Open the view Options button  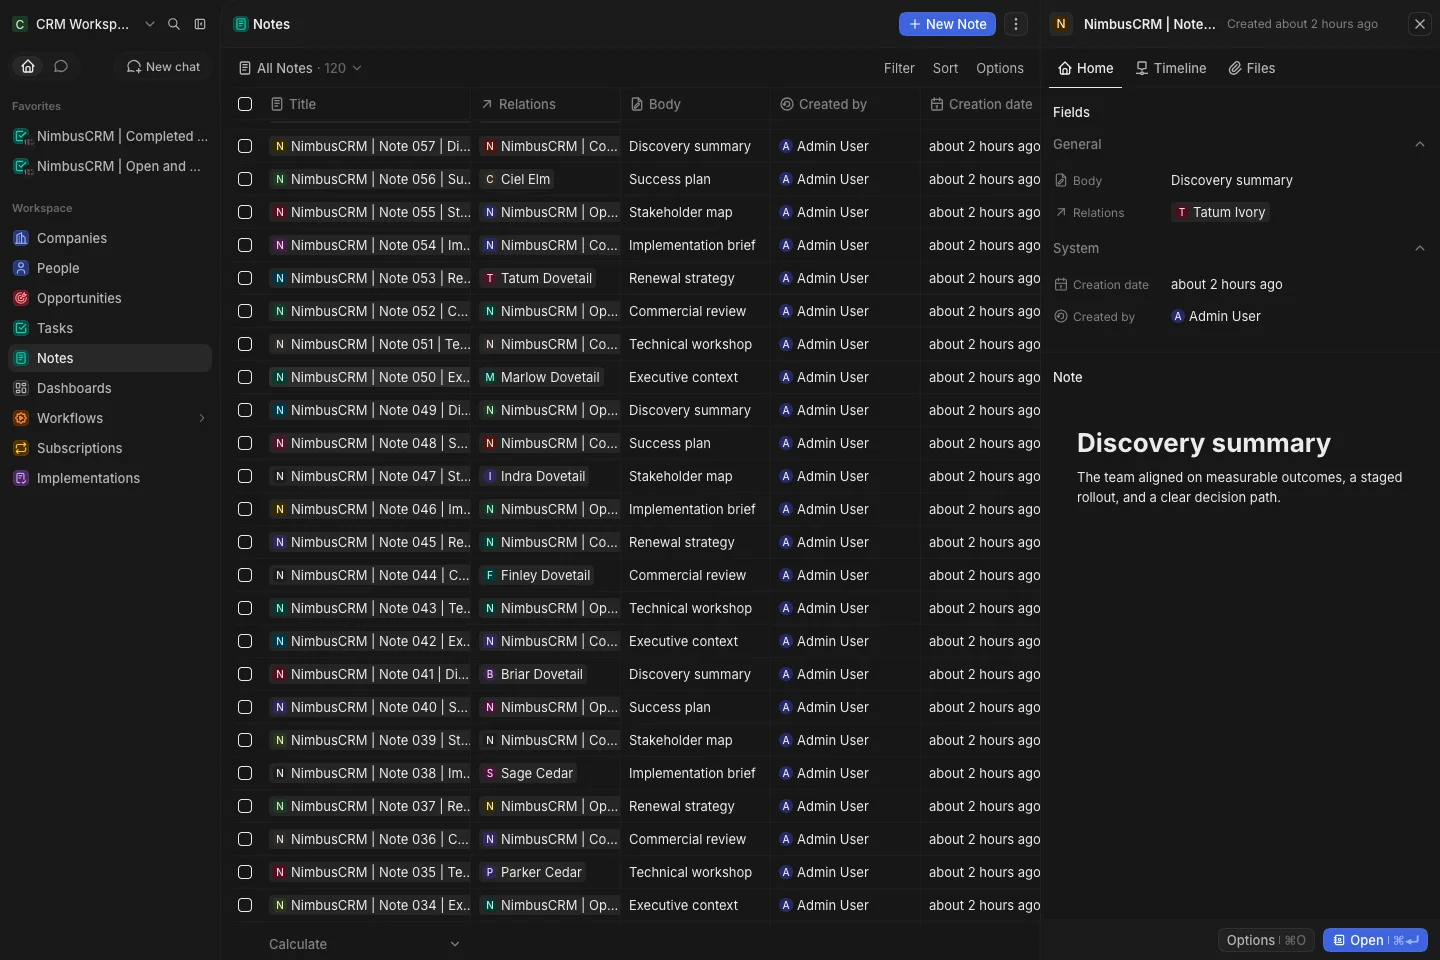(x=1000, y=68)
